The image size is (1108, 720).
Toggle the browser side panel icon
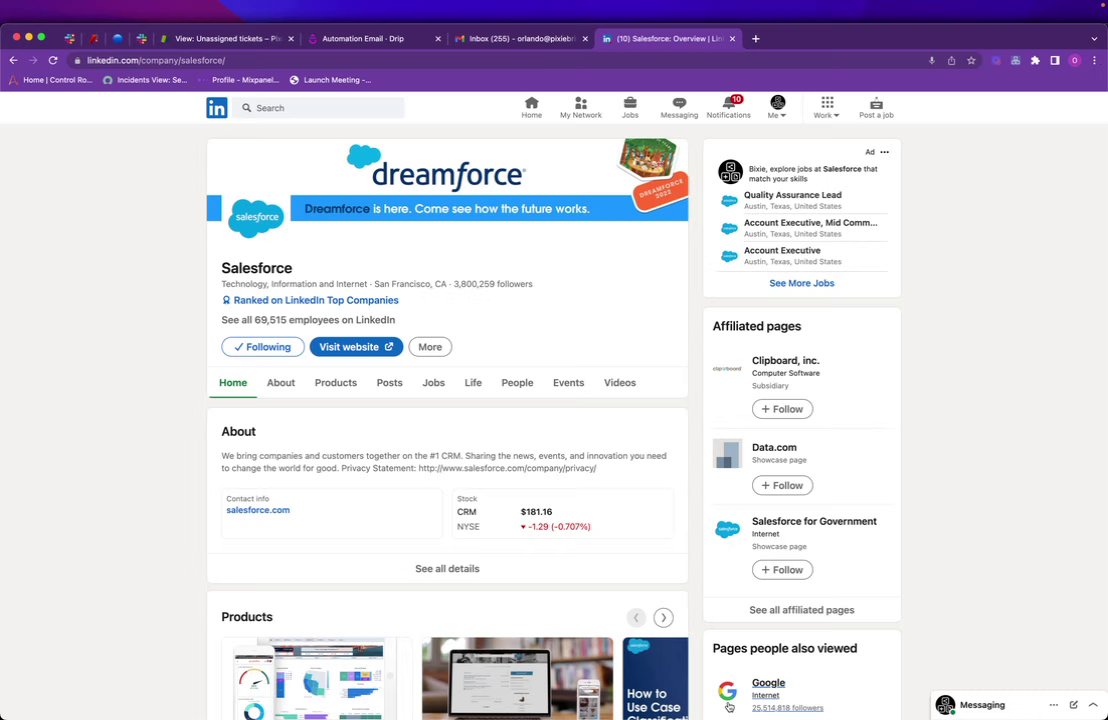[1055, 61]
